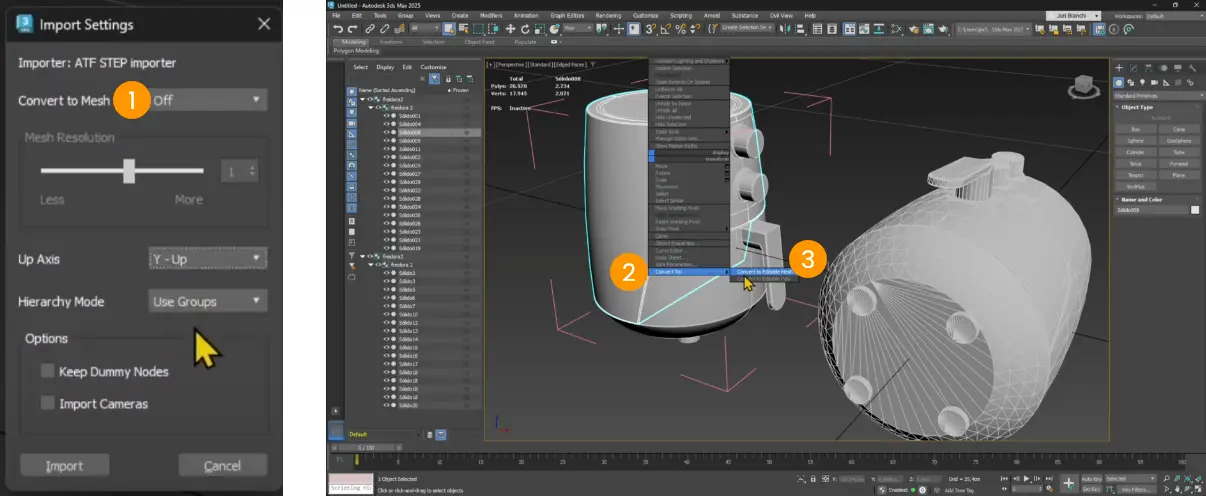Switch to the Modify command panel tab

(1133, 68)
